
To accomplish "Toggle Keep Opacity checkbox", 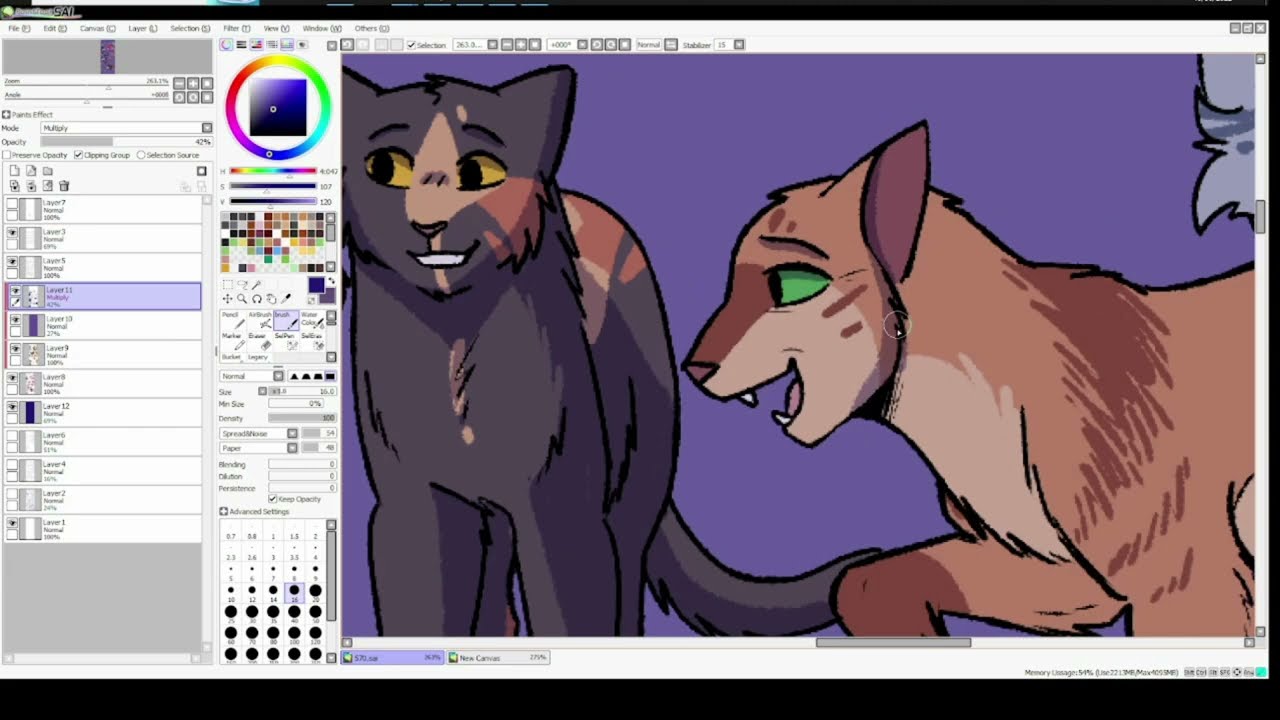I will click(x=272, y=499).
